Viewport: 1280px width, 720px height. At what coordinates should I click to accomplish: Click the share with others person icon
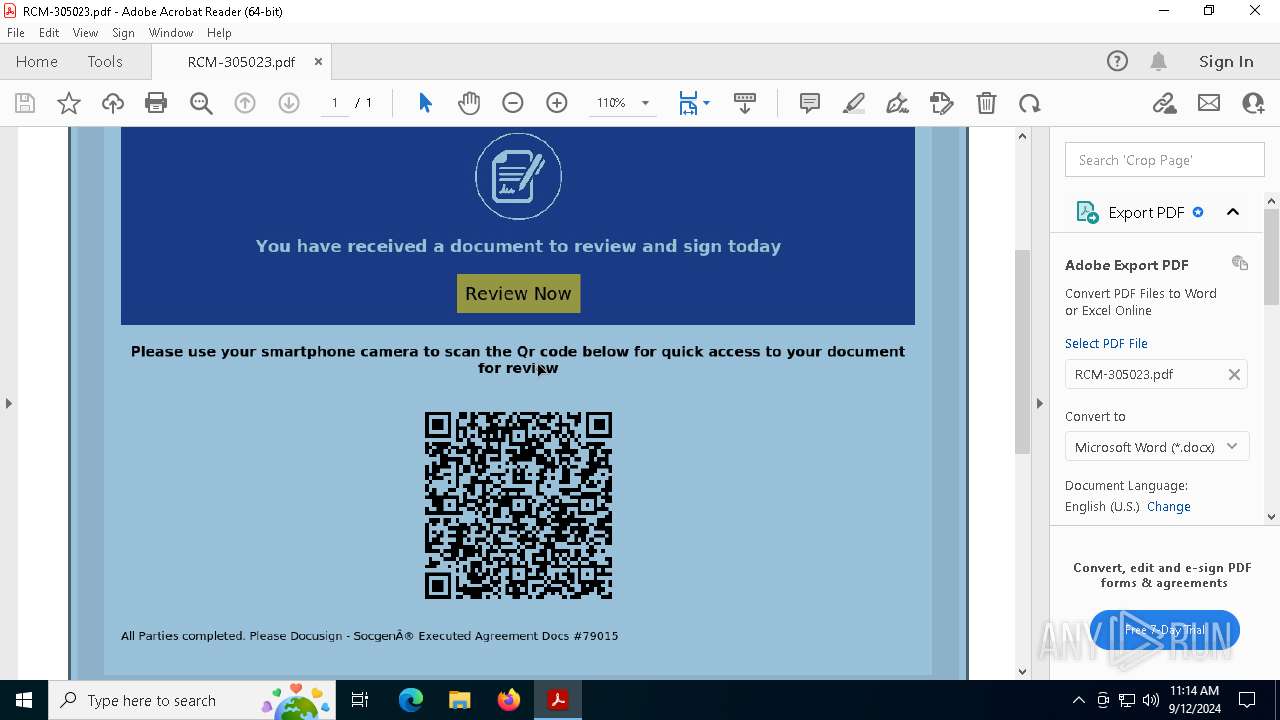pyautogui.click(x=1253, y=103)
